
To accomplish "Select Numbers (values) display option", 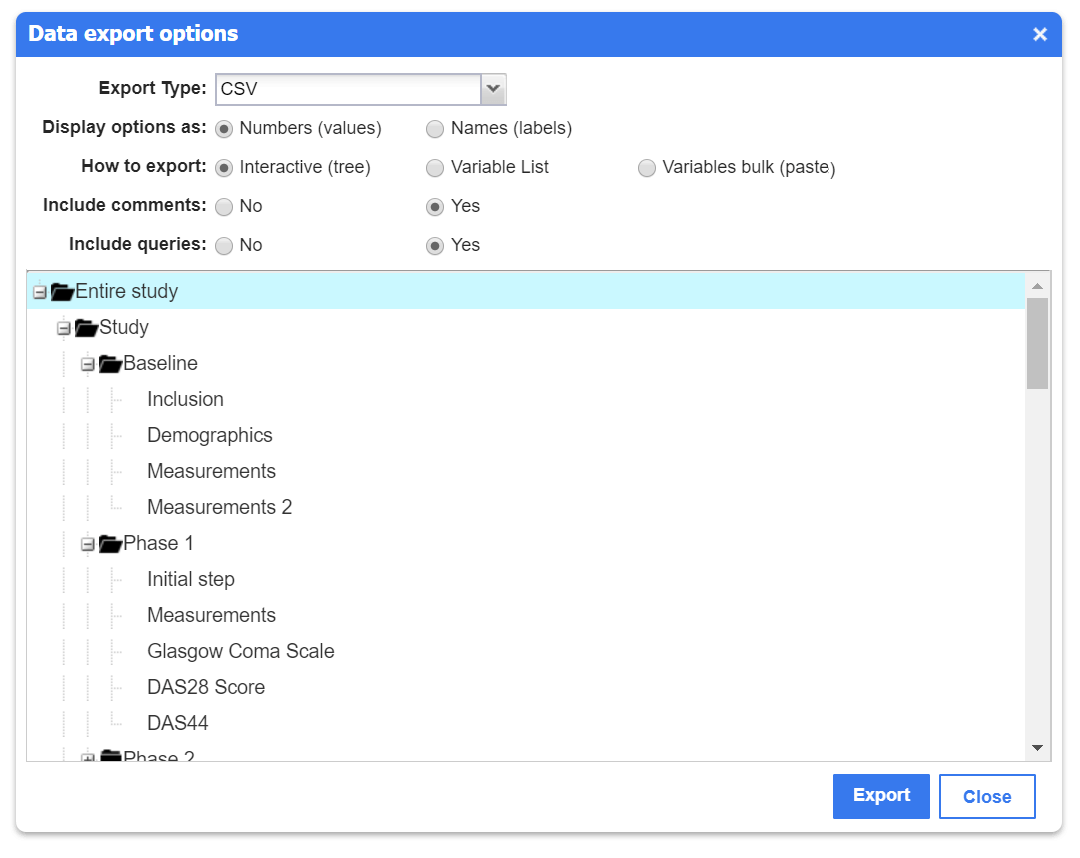I will point(224,129).
